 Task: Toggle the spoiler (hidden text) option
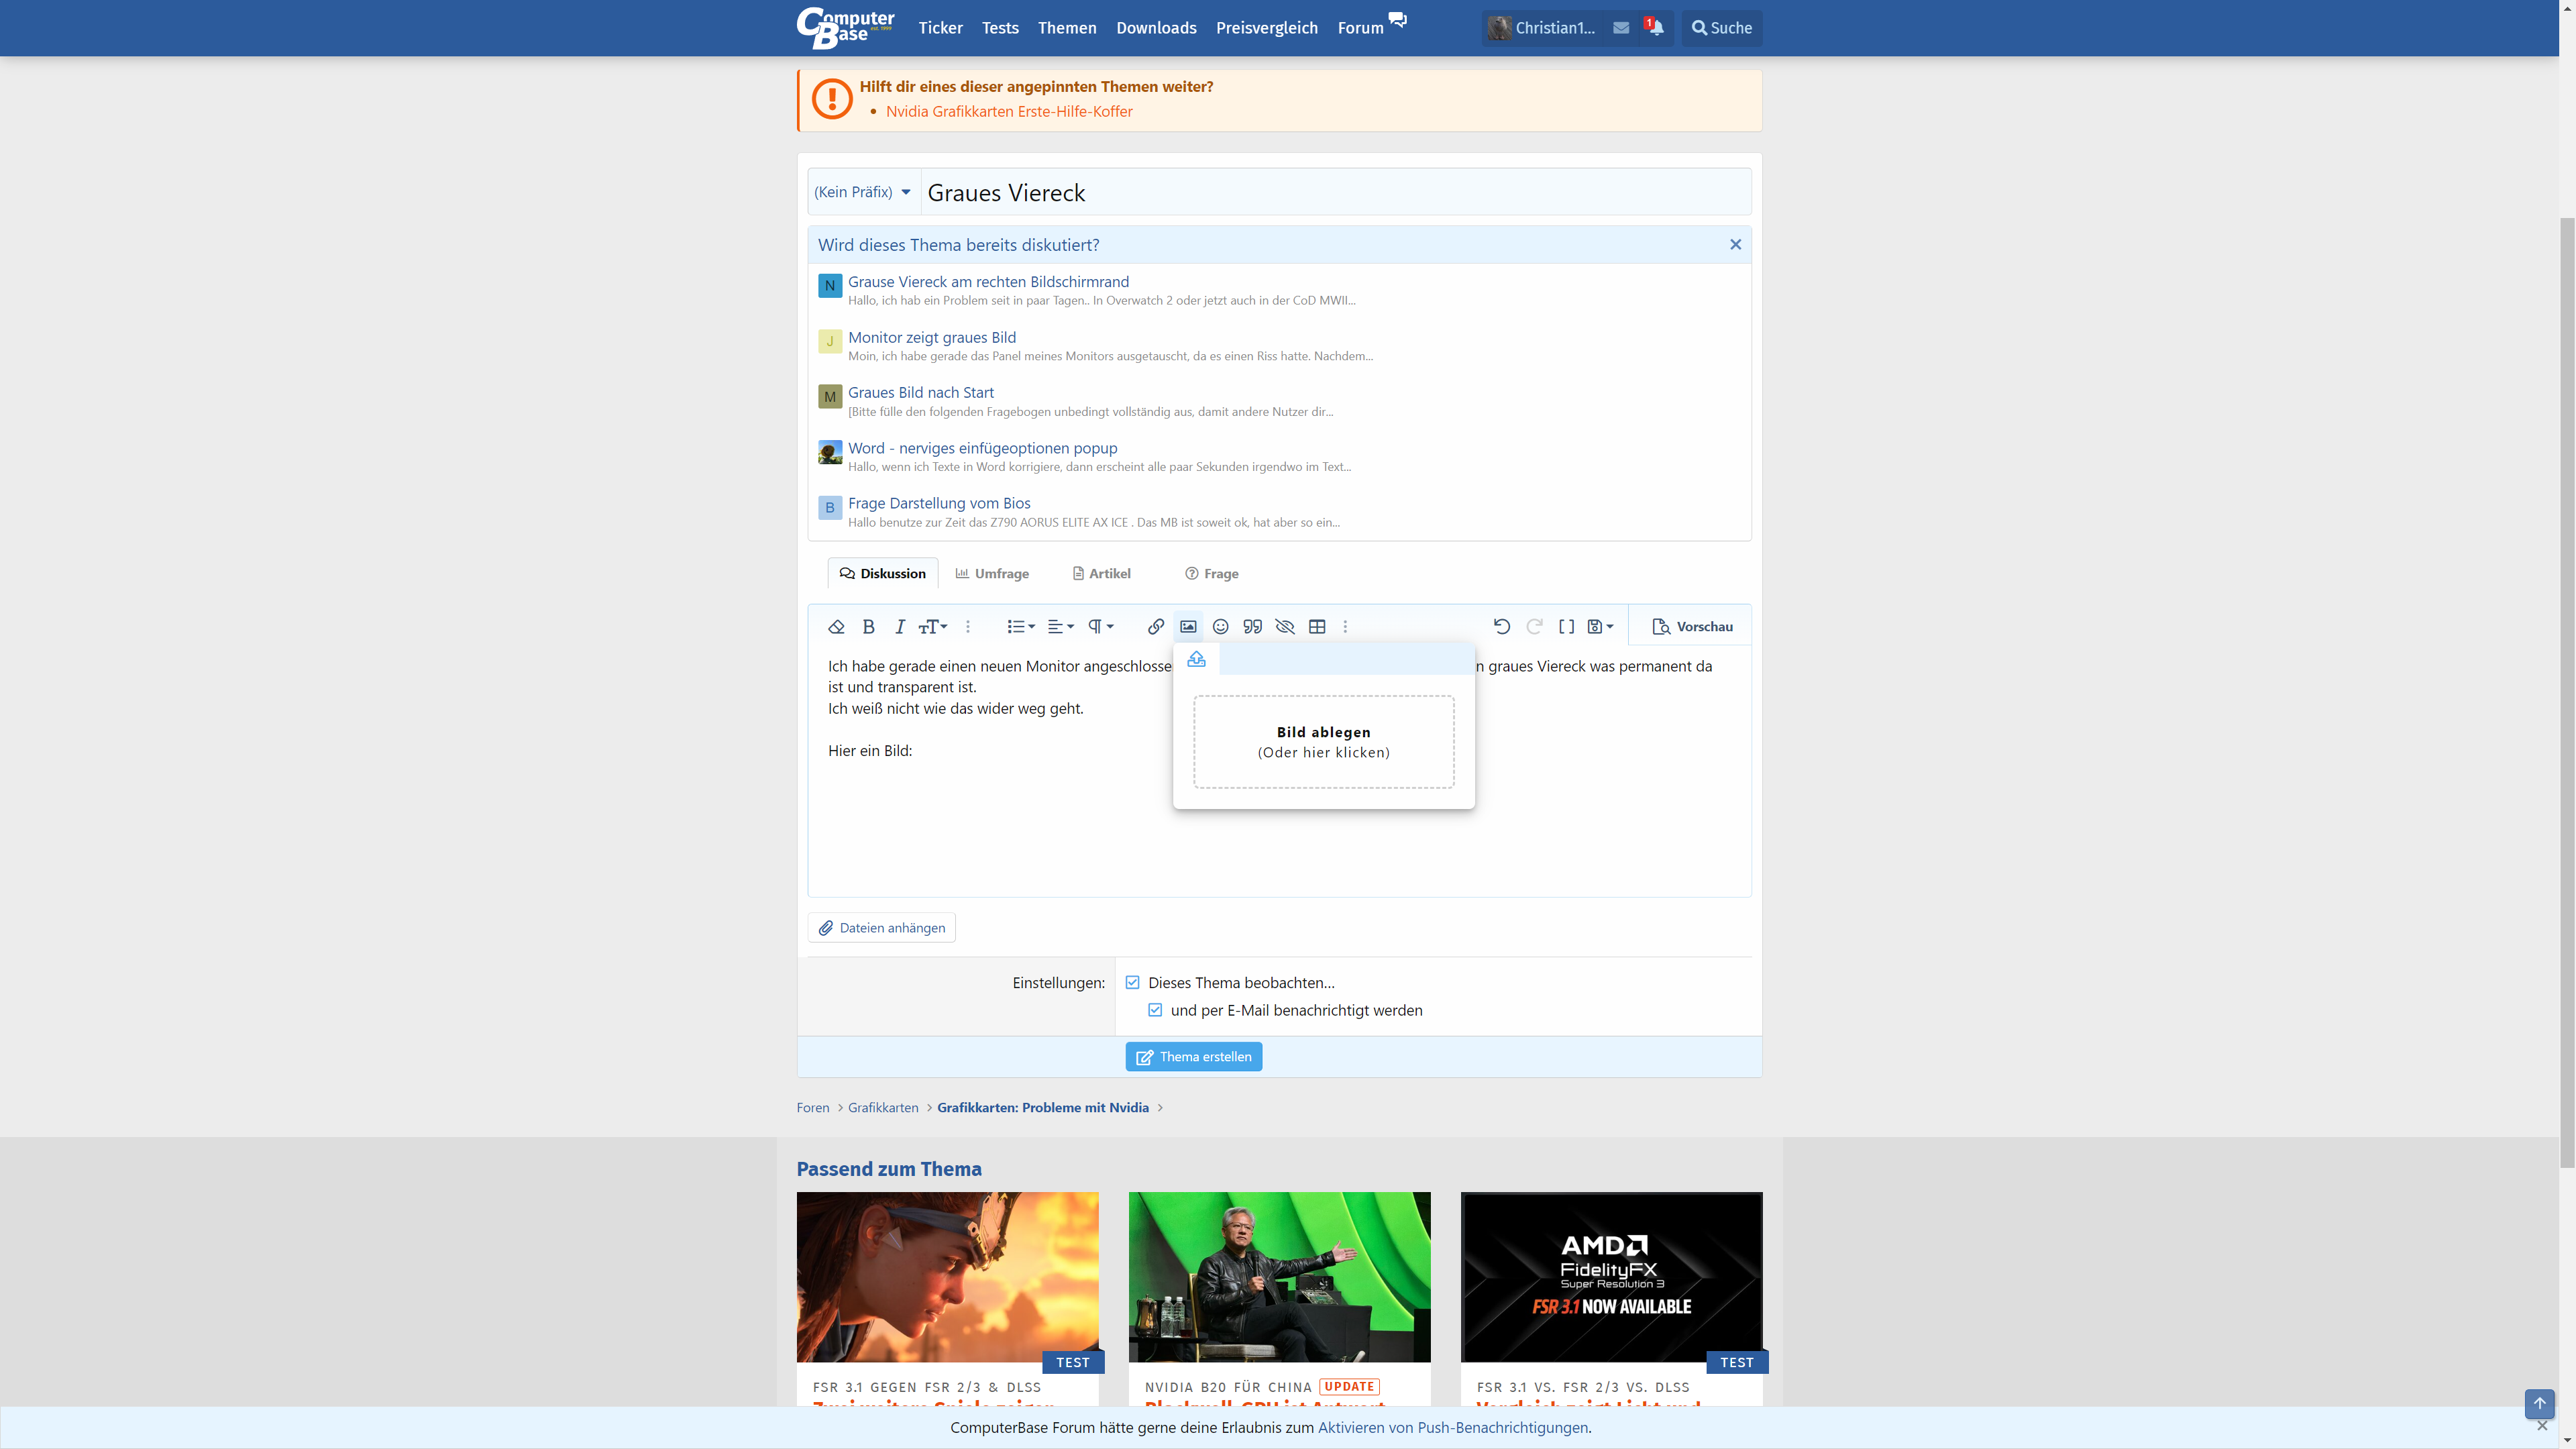coord(1285,626)
